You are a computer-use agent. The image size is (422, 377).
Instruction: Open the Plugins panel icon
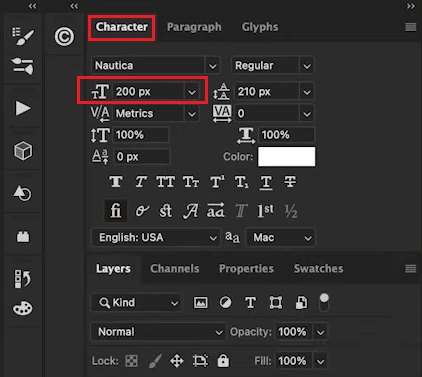click(23, 237)
